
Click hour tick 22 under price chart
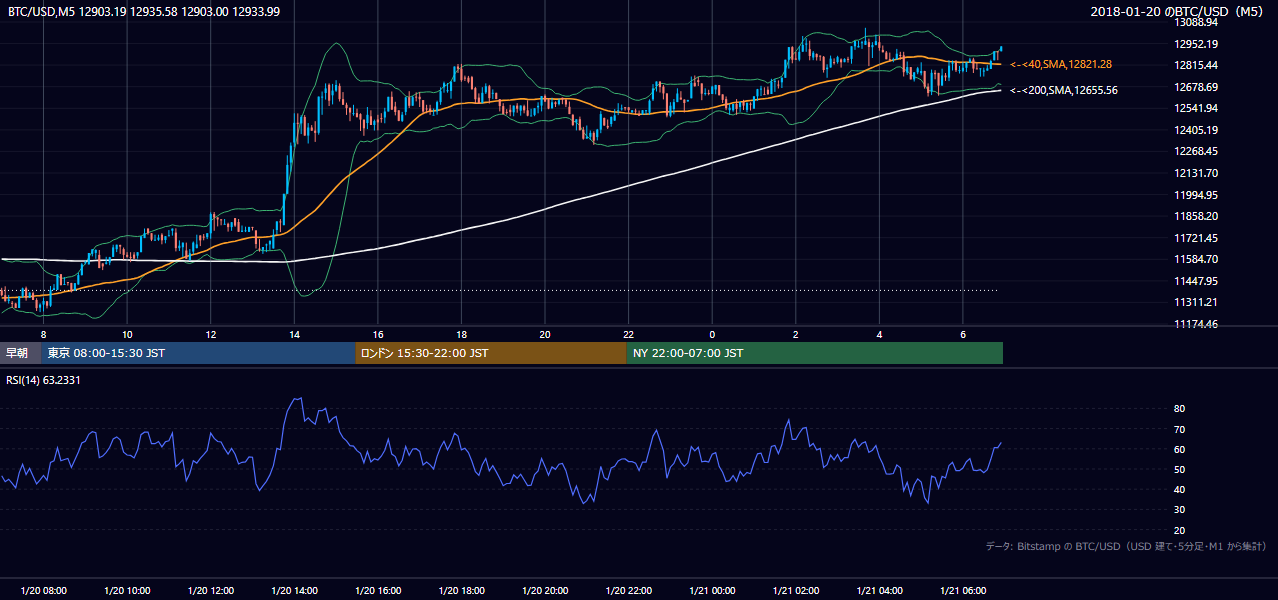(628, 334)
